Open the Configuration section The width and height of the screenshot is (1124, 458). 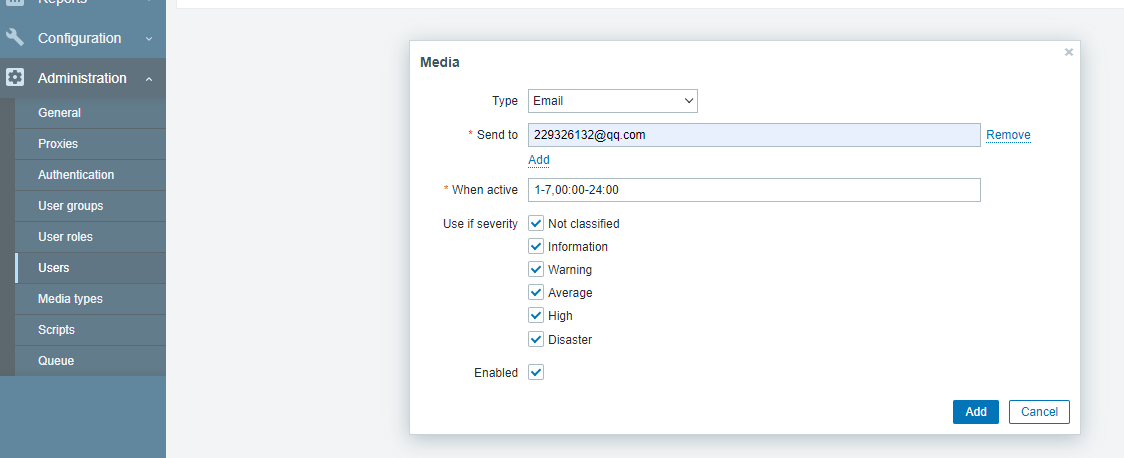[82, 38]
